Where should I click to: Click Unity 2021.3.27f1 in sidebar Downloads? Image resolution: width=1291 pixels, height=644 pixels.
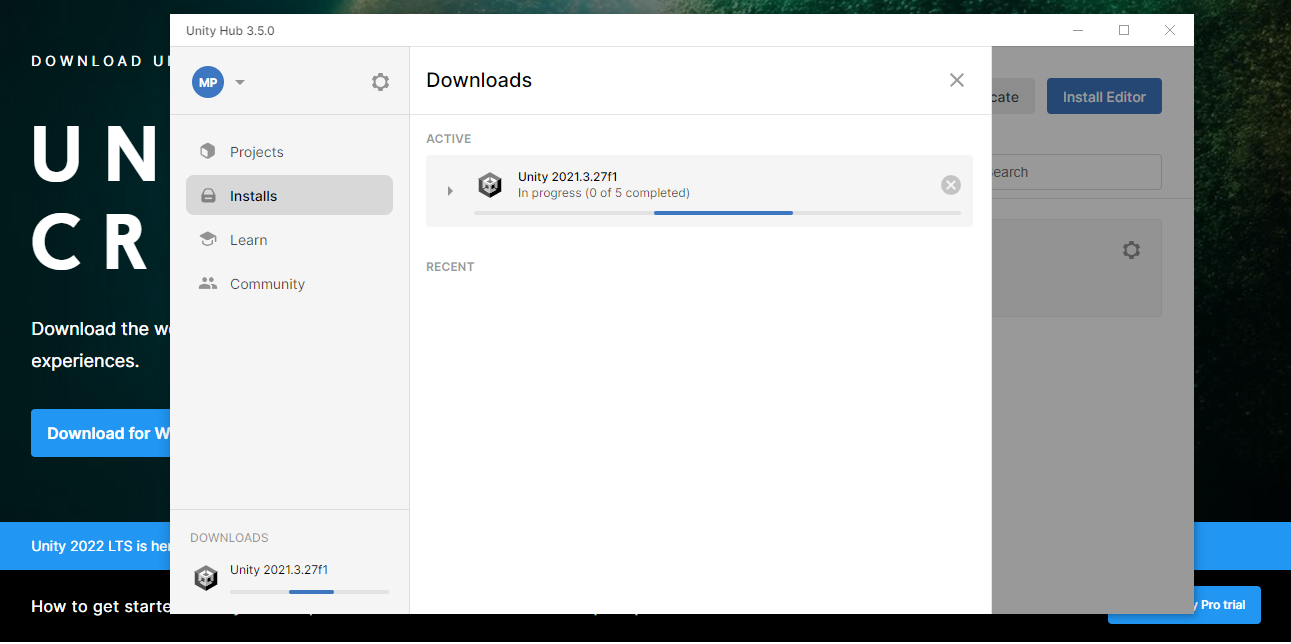coord(279,570)
